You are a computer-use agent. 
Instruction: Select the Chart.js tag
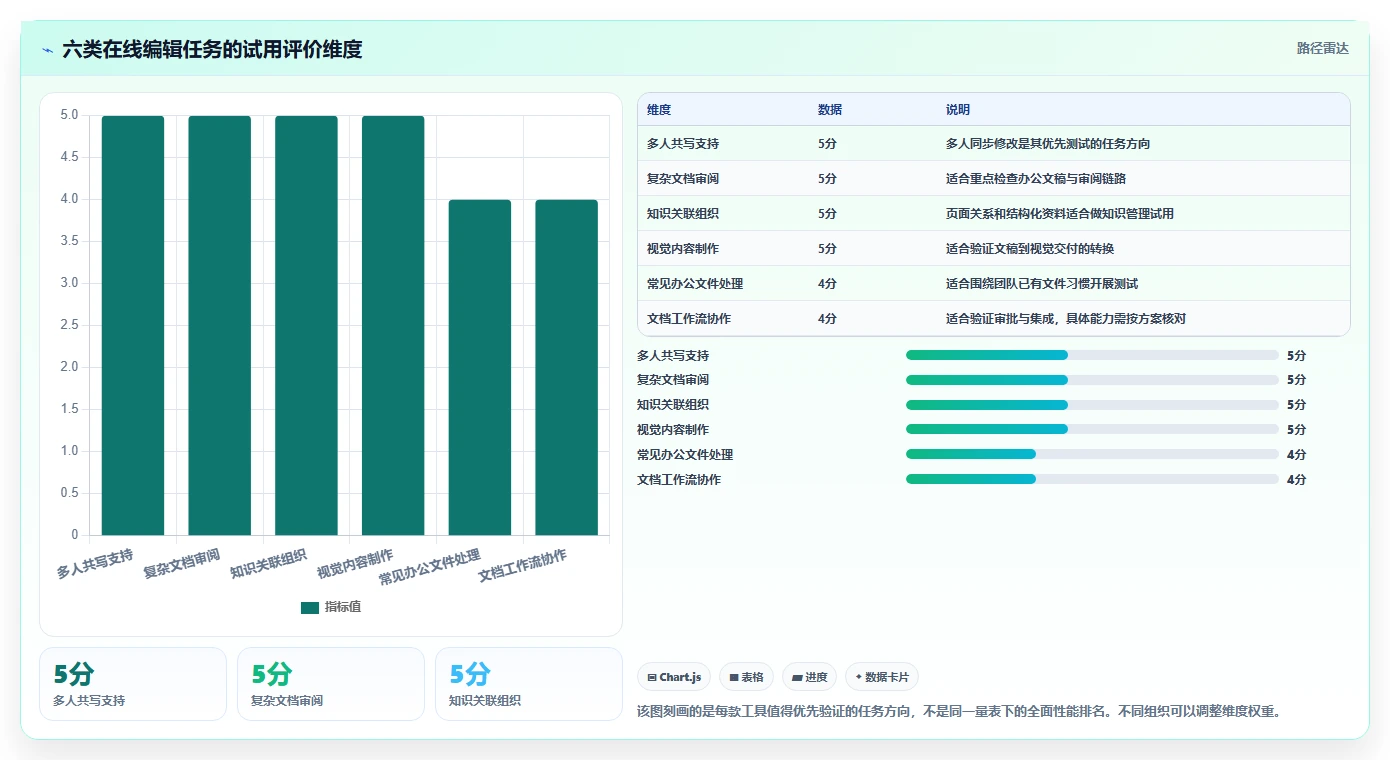[674, 677]
